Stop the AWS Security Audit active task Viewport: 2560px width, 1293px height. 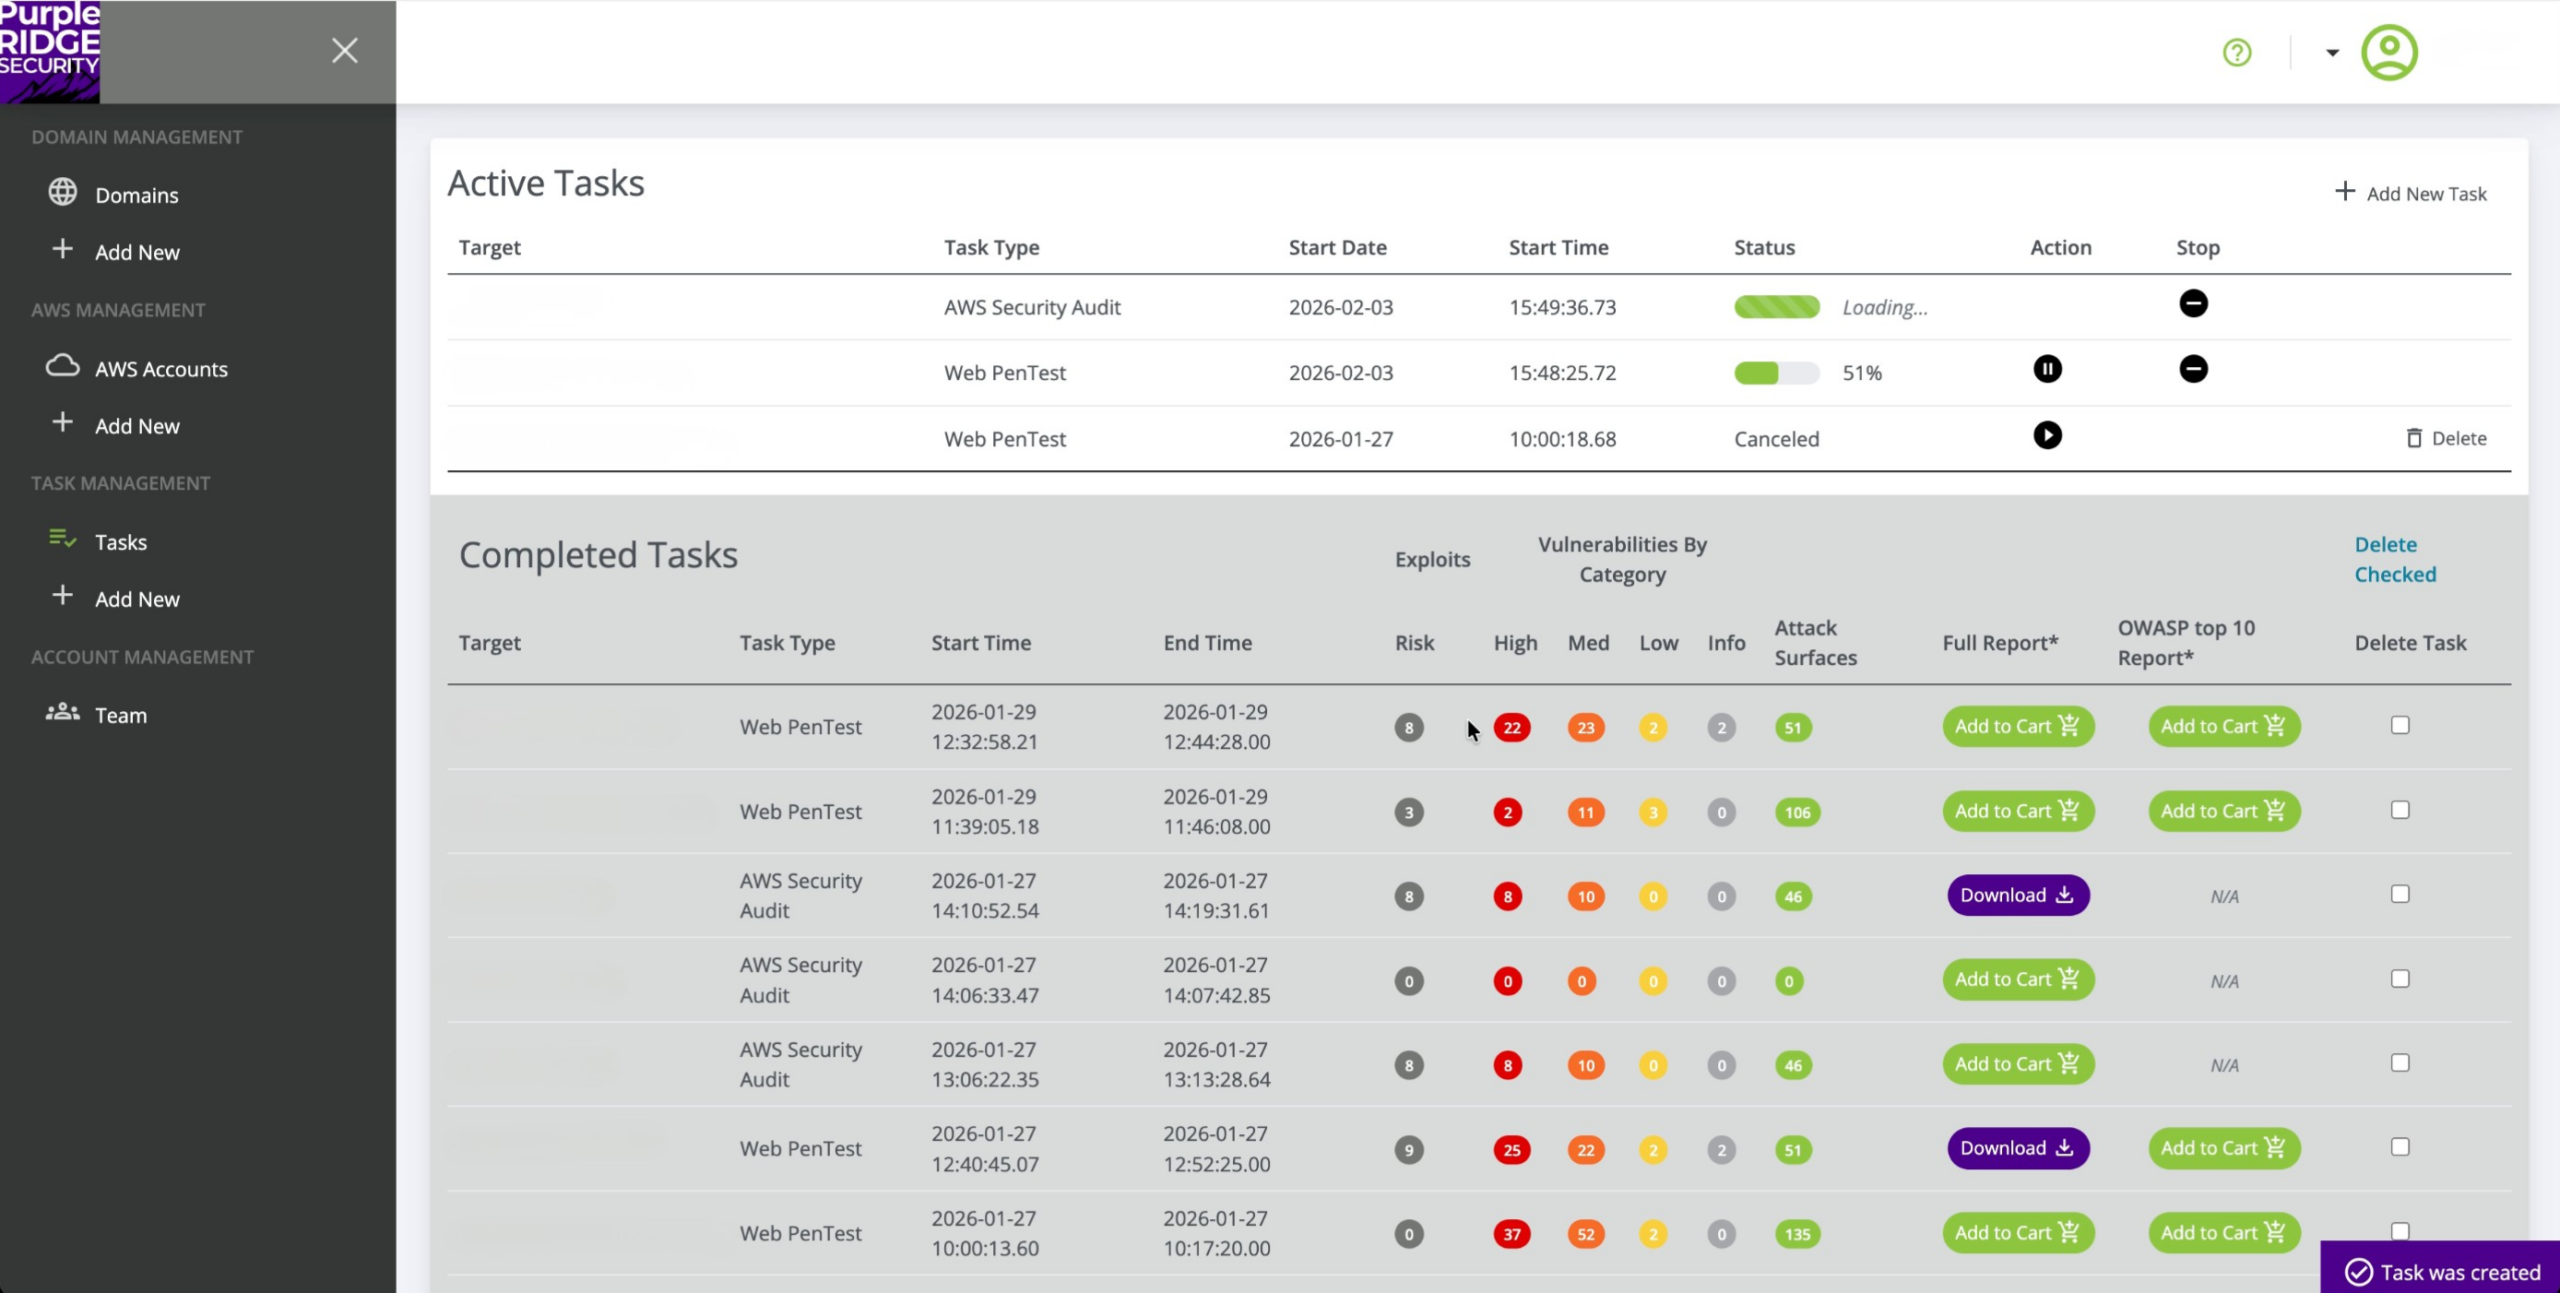[2192, 304]
